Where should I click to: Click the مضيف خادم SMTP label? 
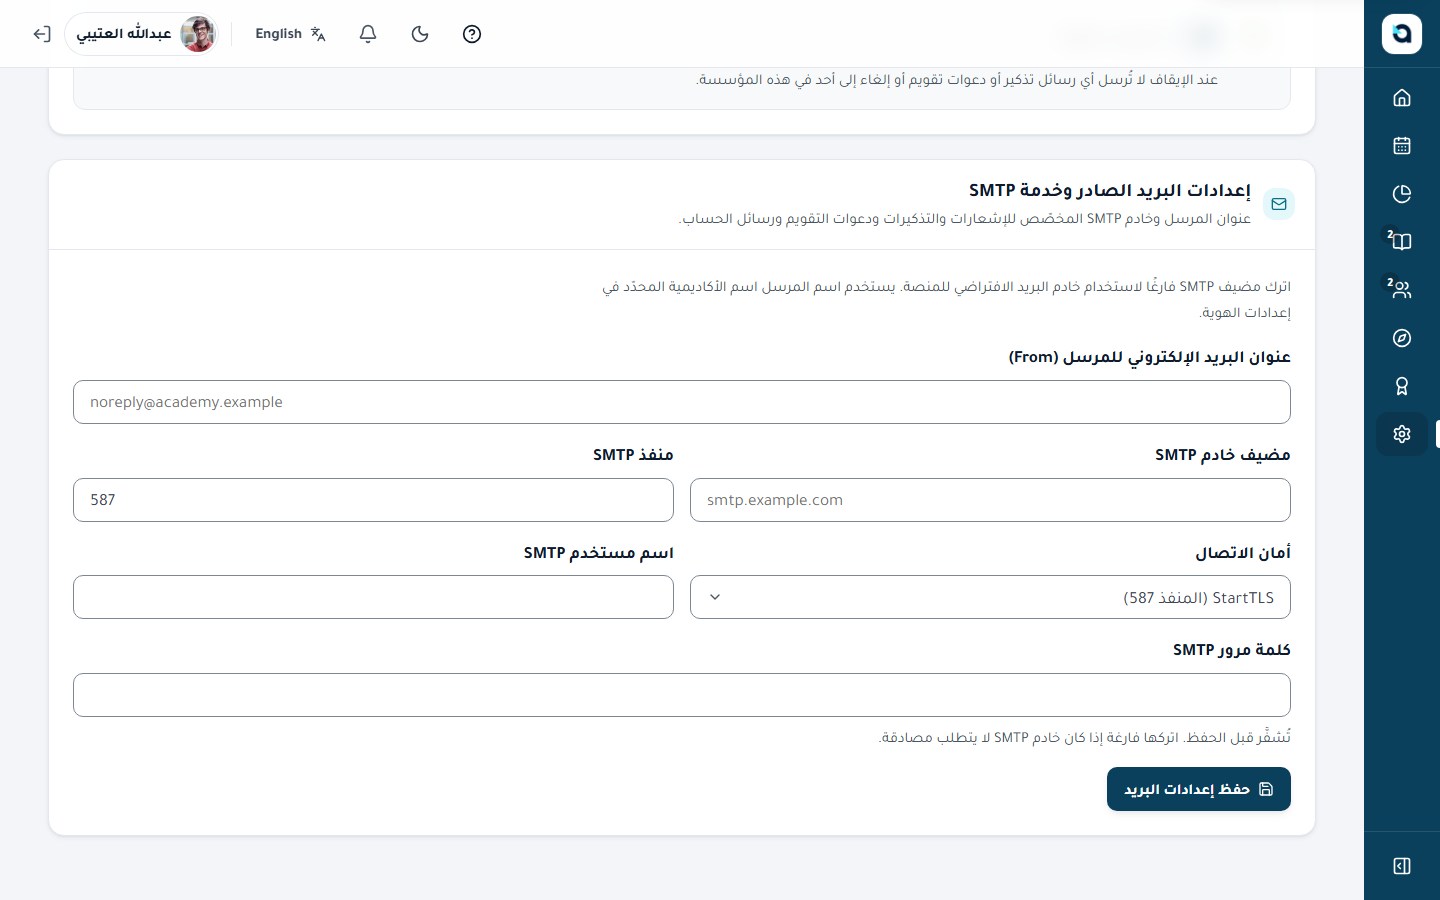click(1223, 455)
